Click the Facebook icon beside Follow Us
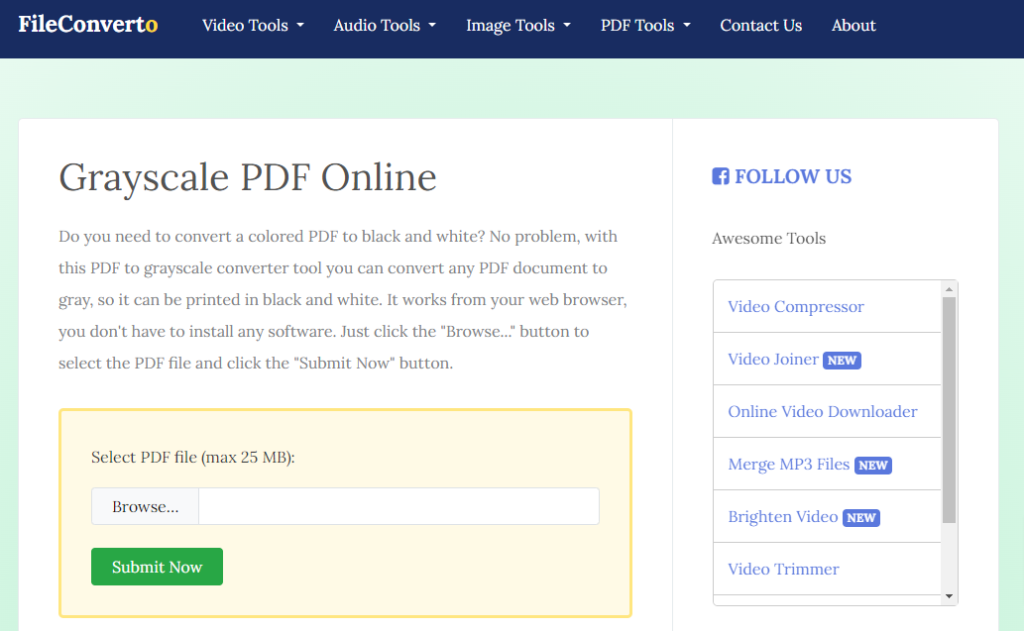 [x=720, y=177]
